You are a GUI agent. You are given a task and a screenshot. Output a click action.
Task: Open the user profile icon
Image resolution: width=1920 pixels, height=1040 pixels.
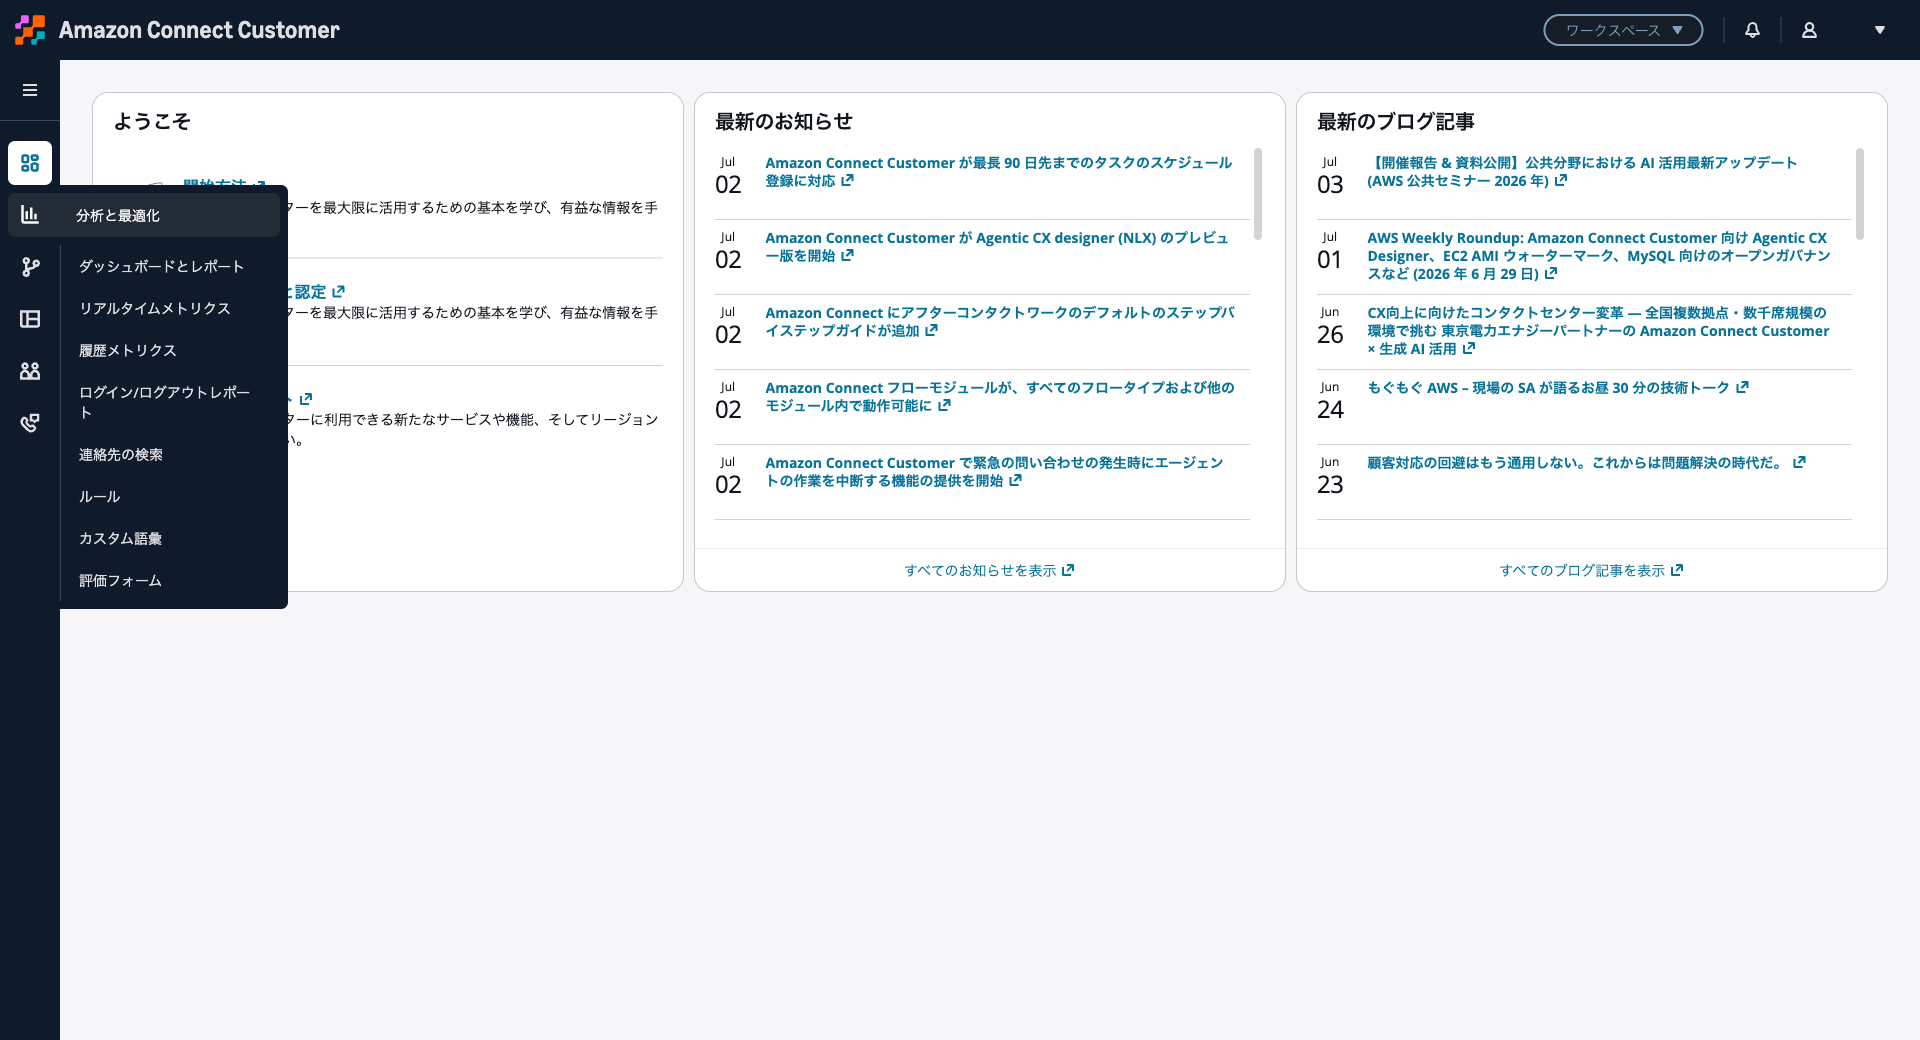(1809, 30)
